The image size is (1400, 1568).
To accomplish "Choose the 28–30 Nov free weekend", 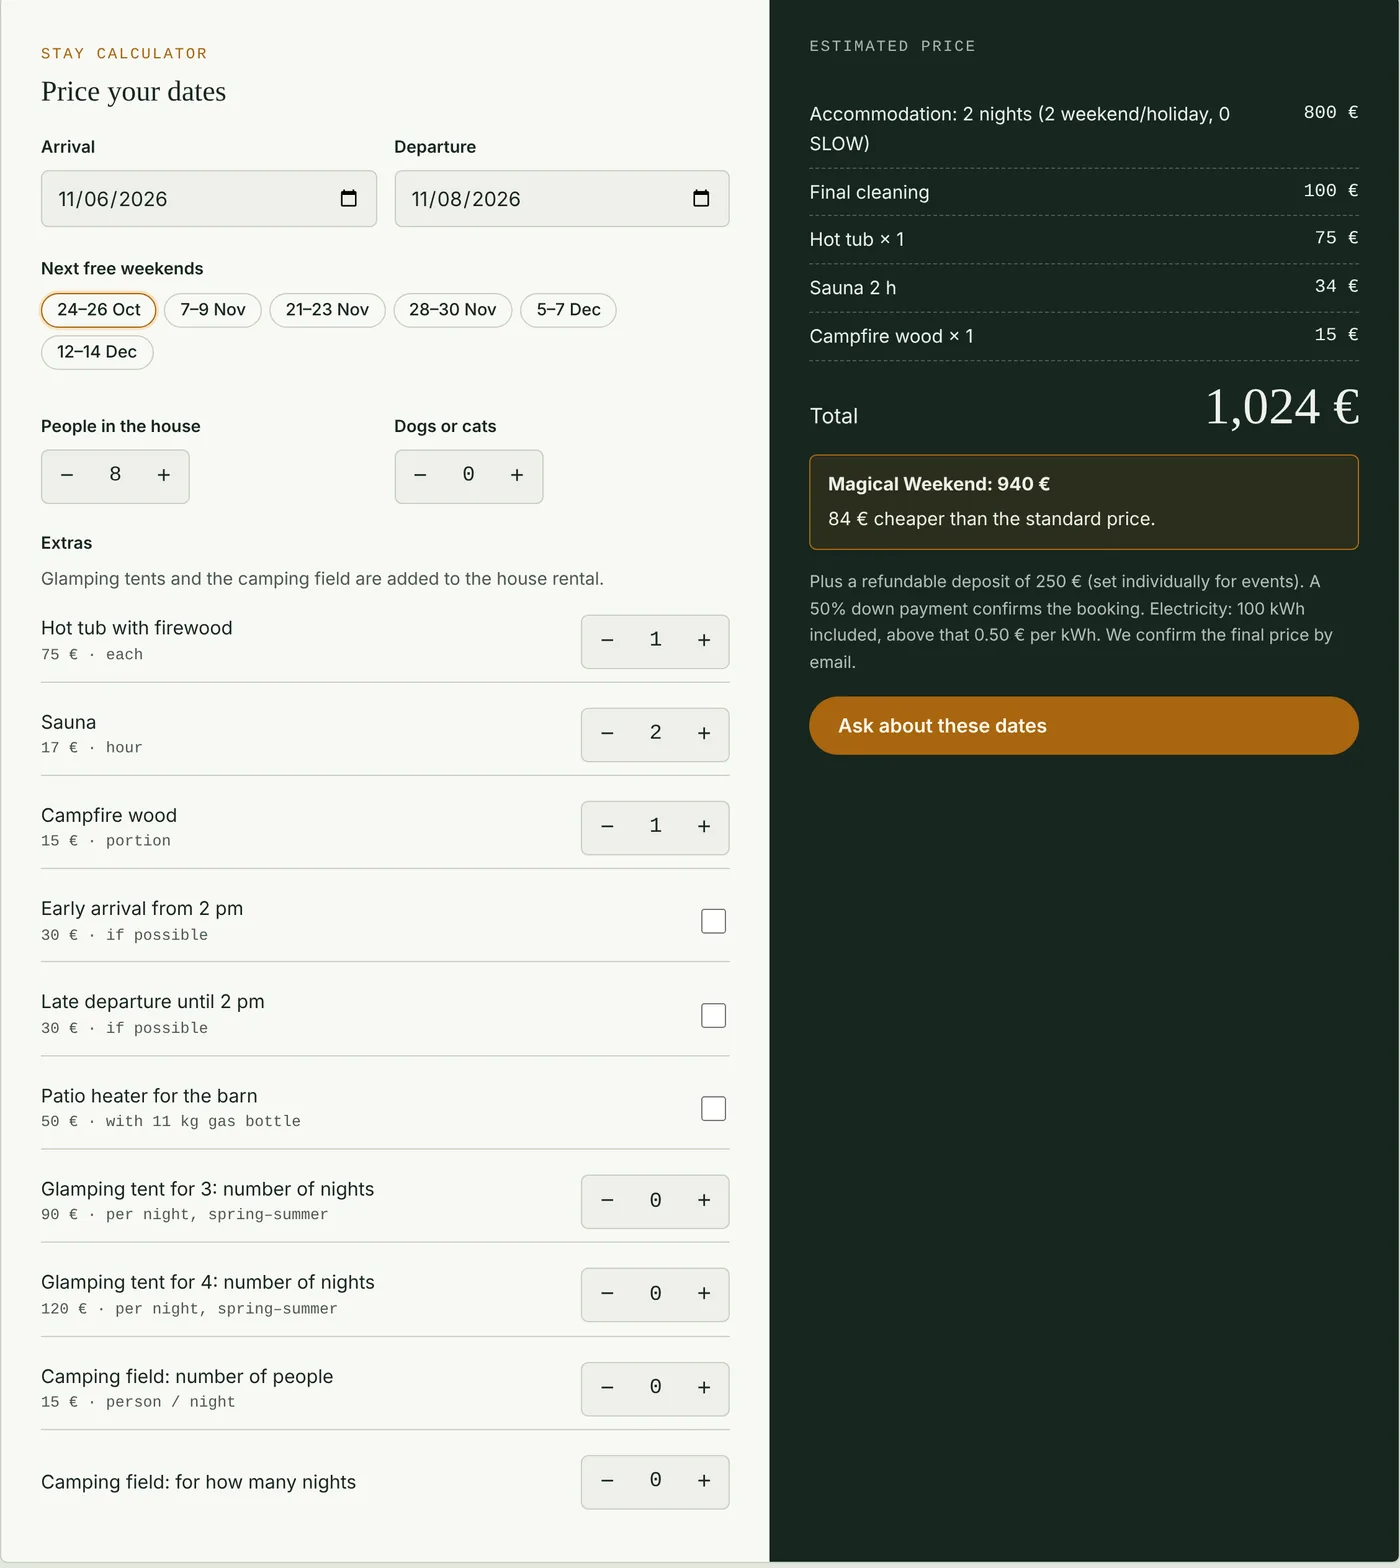I will click(x=452, y=310).
